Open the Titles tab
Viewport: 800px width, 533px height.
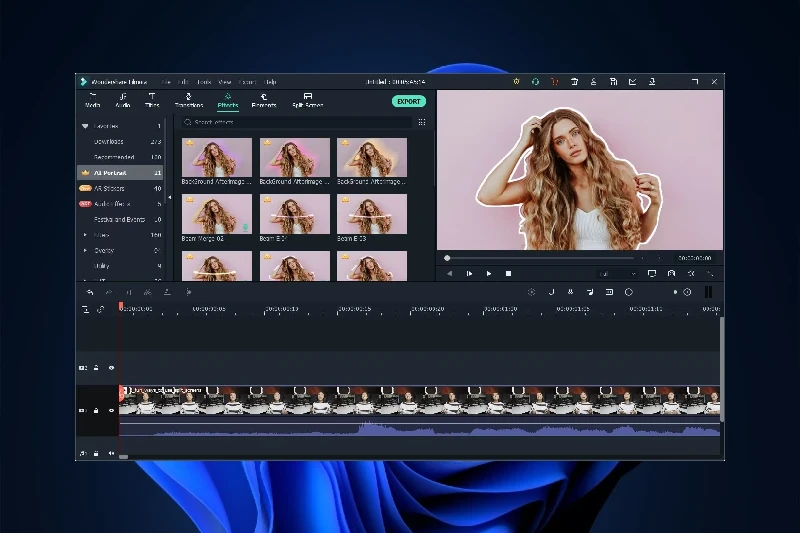click(152, 100)
